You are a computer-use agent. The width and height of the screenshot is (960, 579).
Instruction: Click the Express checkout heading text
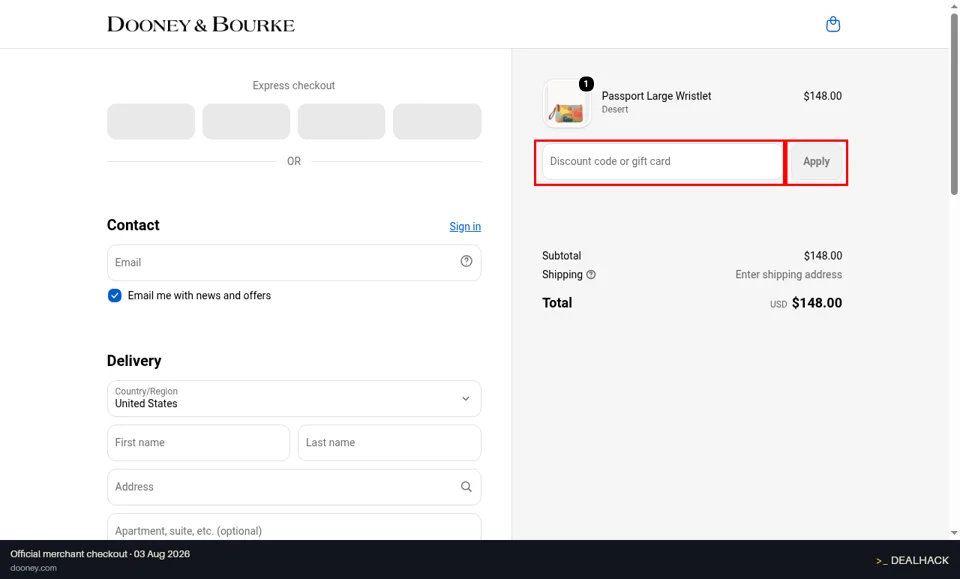[x=294, y=86]
